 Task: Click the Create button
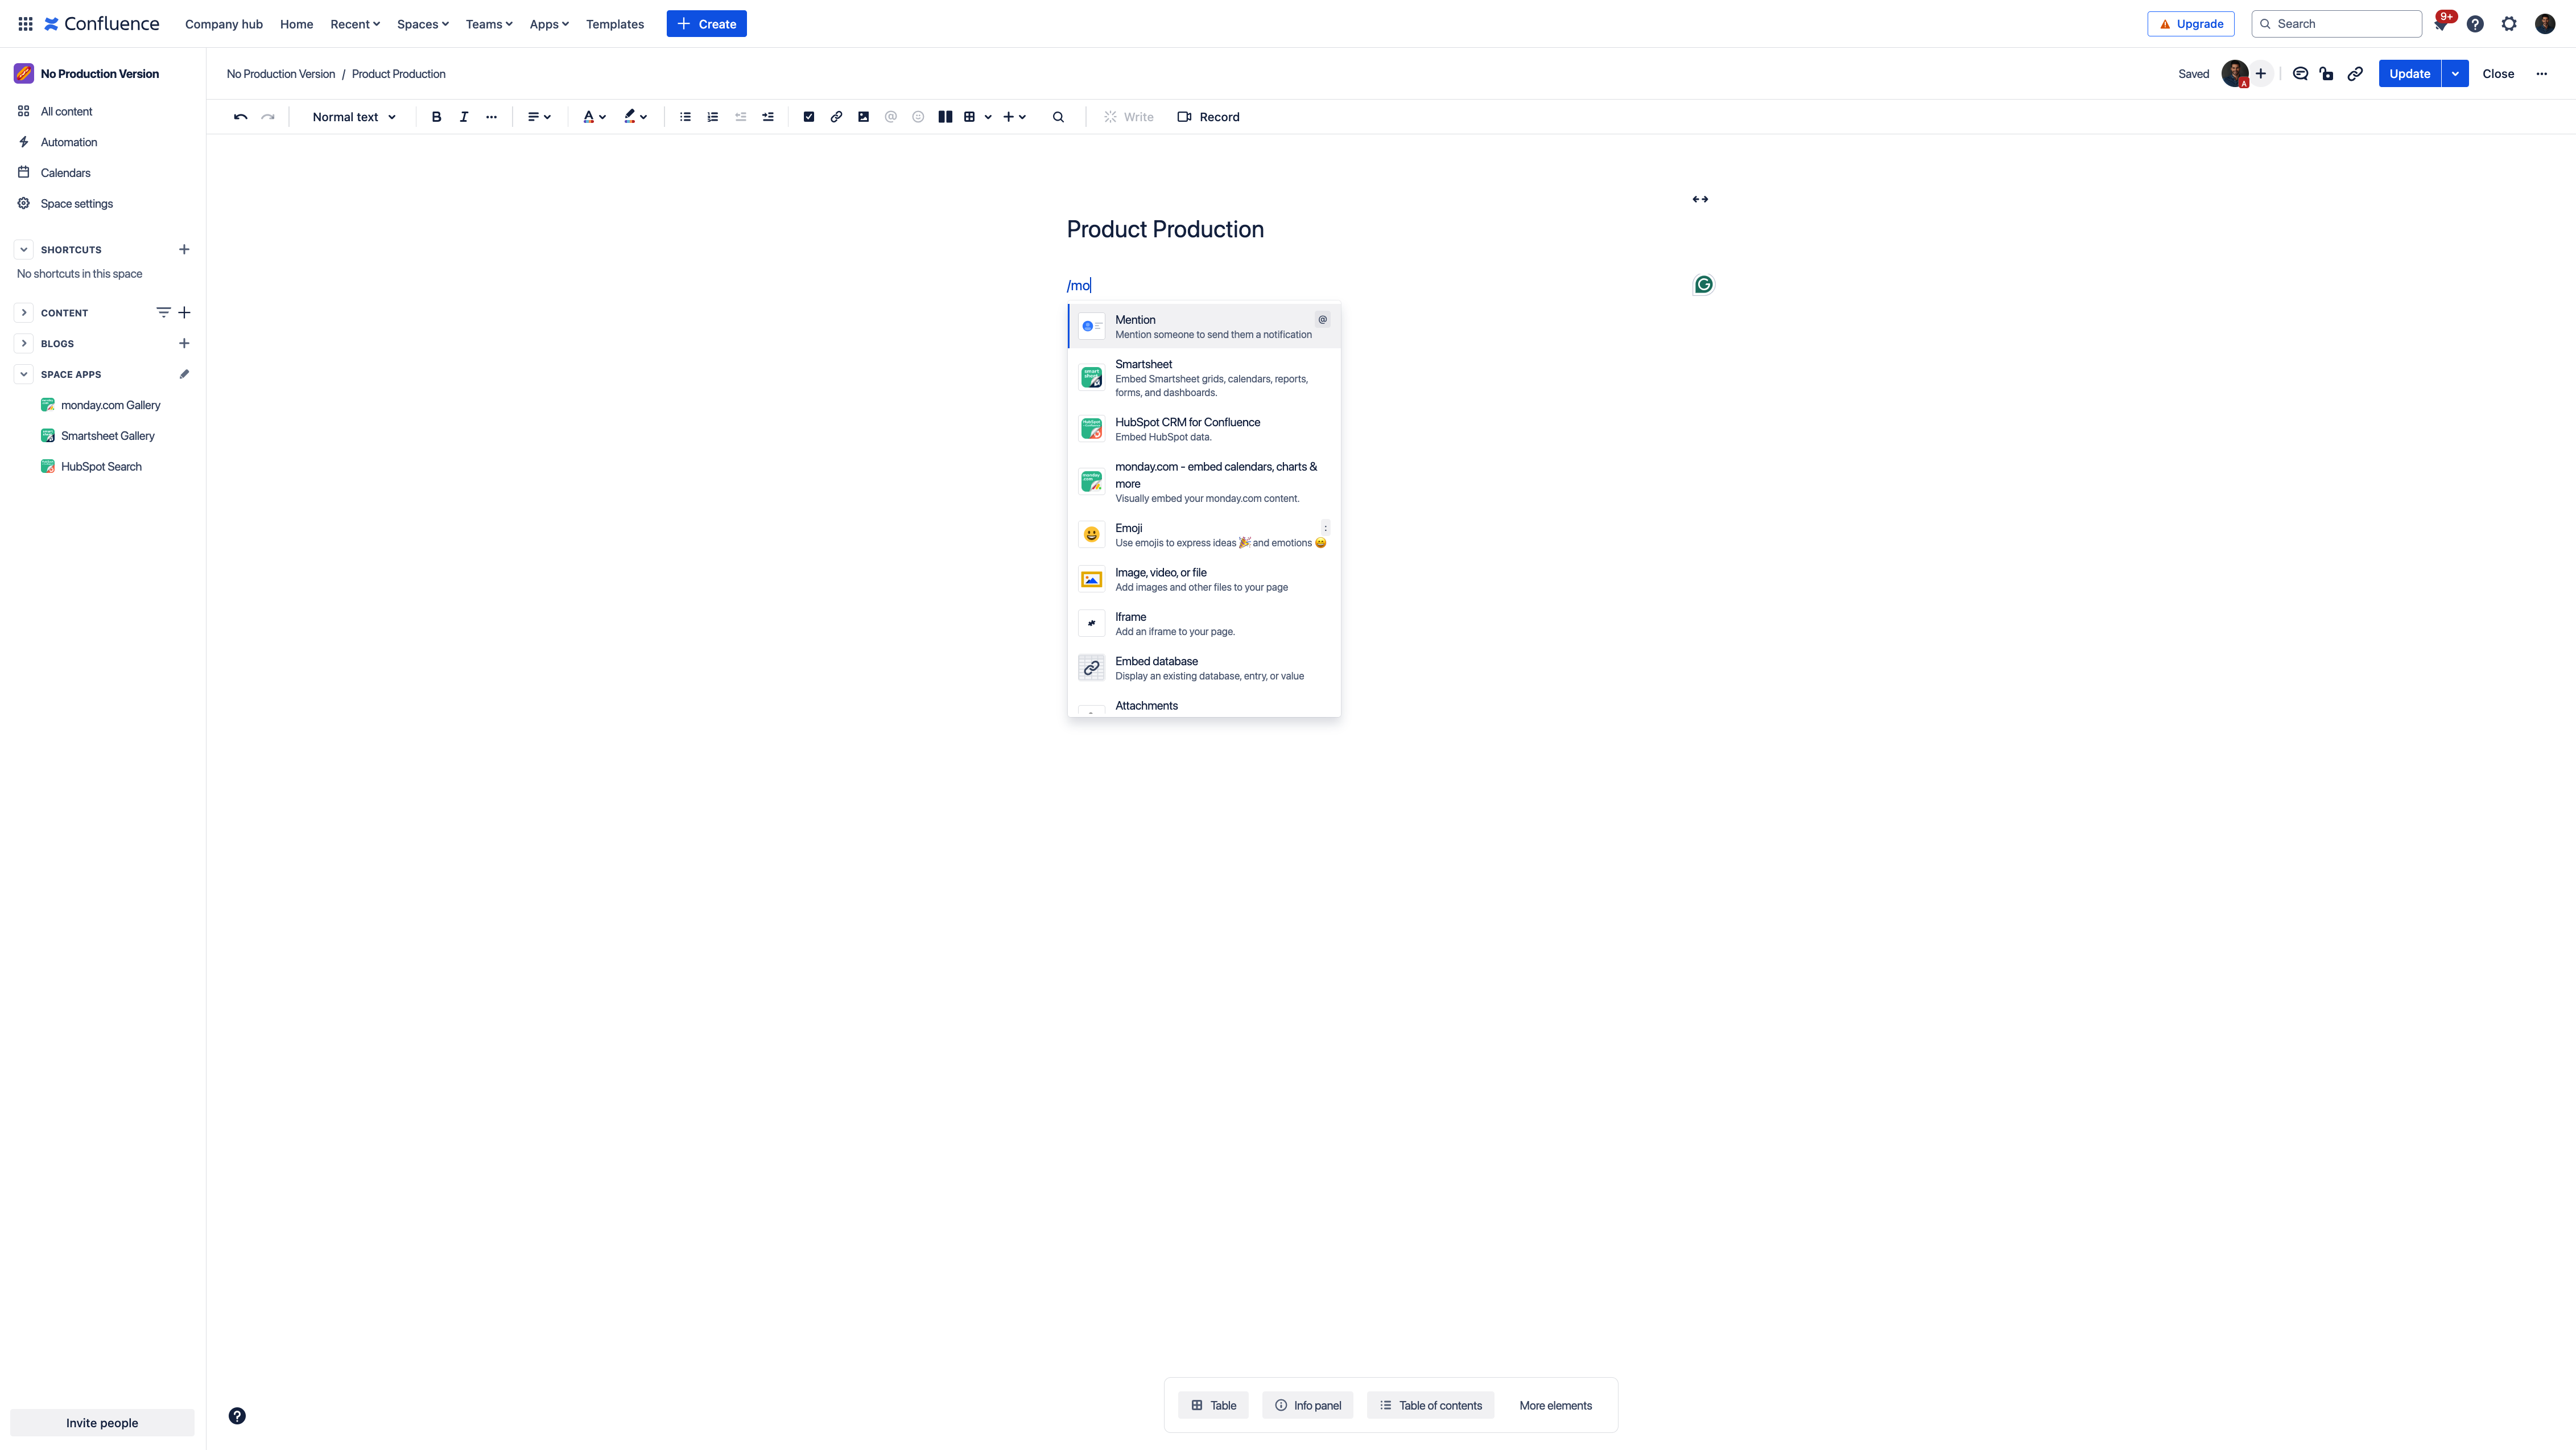click(x=706, y=24)
